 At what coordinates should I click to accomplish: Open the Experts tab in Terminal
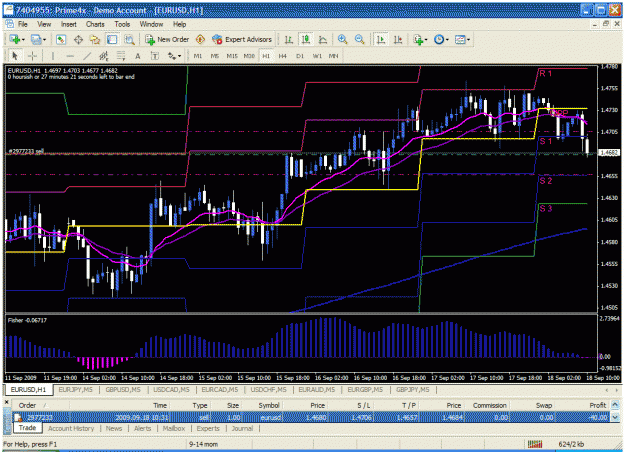[x=208, y=428]
